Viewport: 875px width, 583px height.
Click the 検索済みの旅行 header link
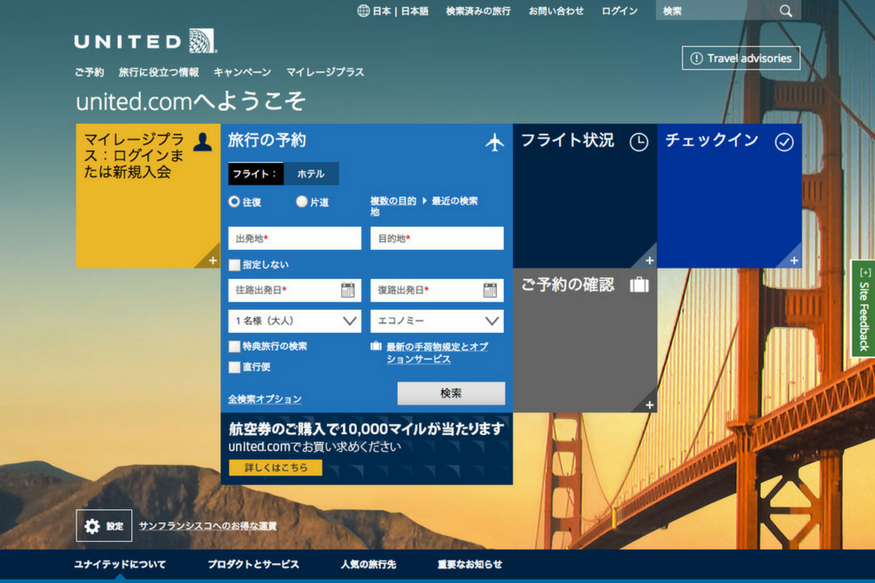pos(478,11)
